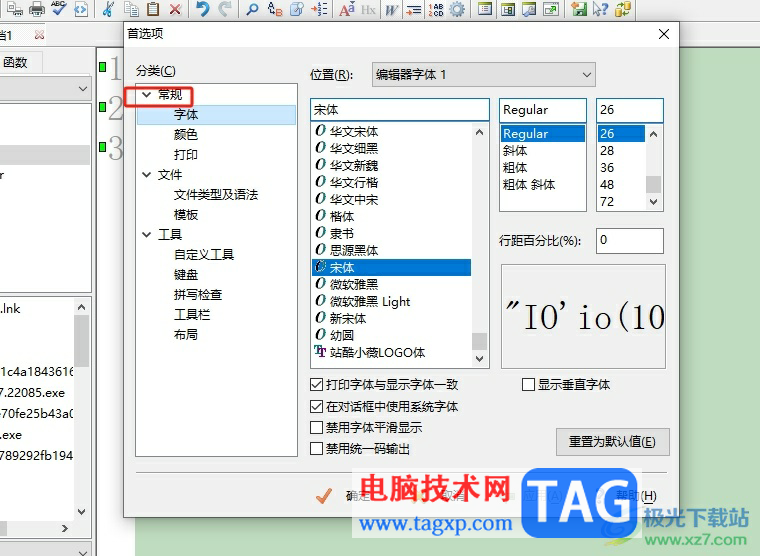Collapse the 工具 tree category
The width and height of the screenshot is (760, 556).
coord(146,235)
